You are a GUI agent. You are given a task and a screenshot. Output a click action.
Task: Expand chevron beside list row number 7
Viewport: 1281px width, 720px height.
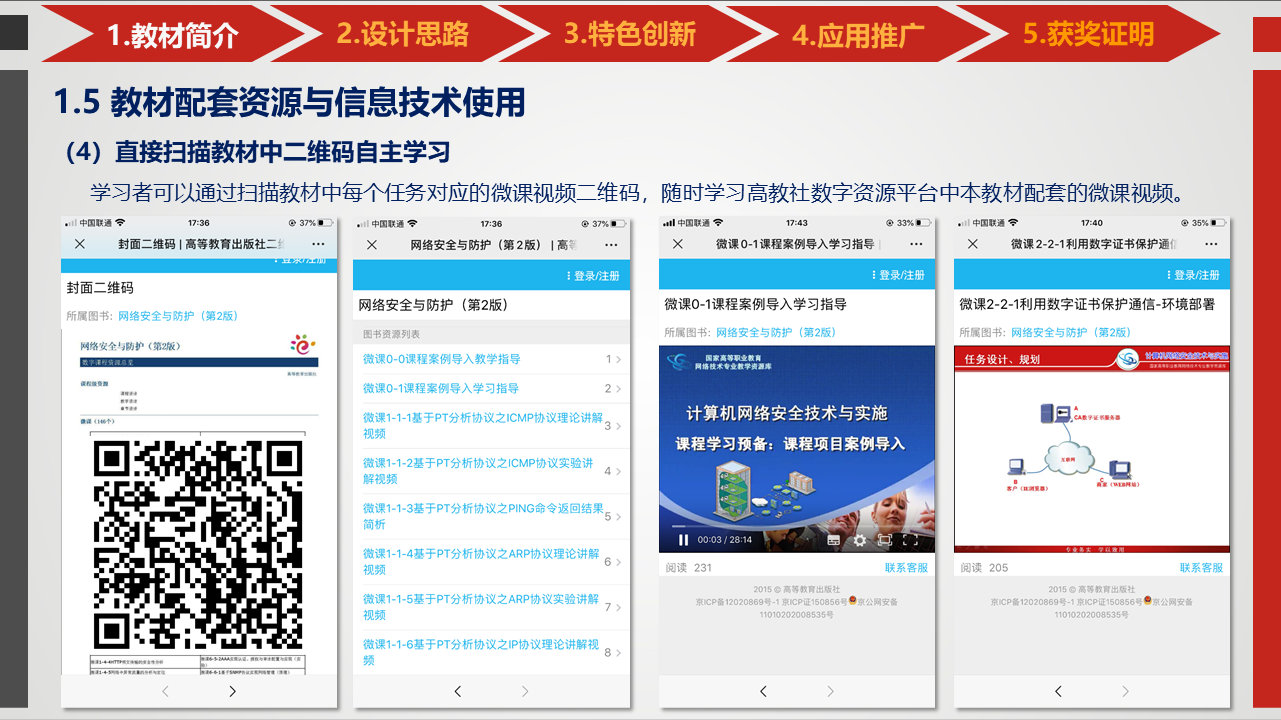[619, 608]
